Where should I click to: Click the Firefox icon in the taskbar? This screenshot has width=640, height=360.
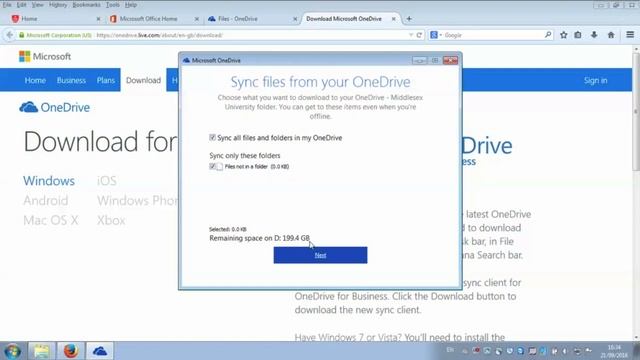point(71,351)
